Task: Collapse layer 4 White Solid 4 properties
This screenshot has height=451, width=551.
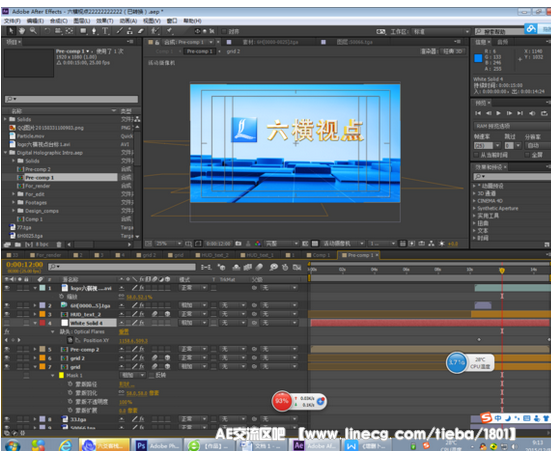Action: coord(35,323)
